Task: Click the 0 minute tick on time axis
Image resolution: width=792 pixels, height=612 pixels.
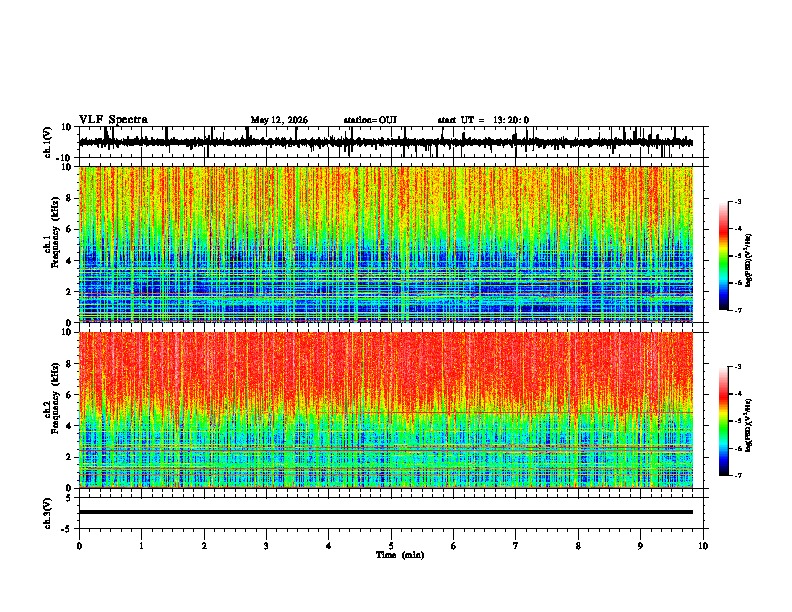Action: coord(79,546)
